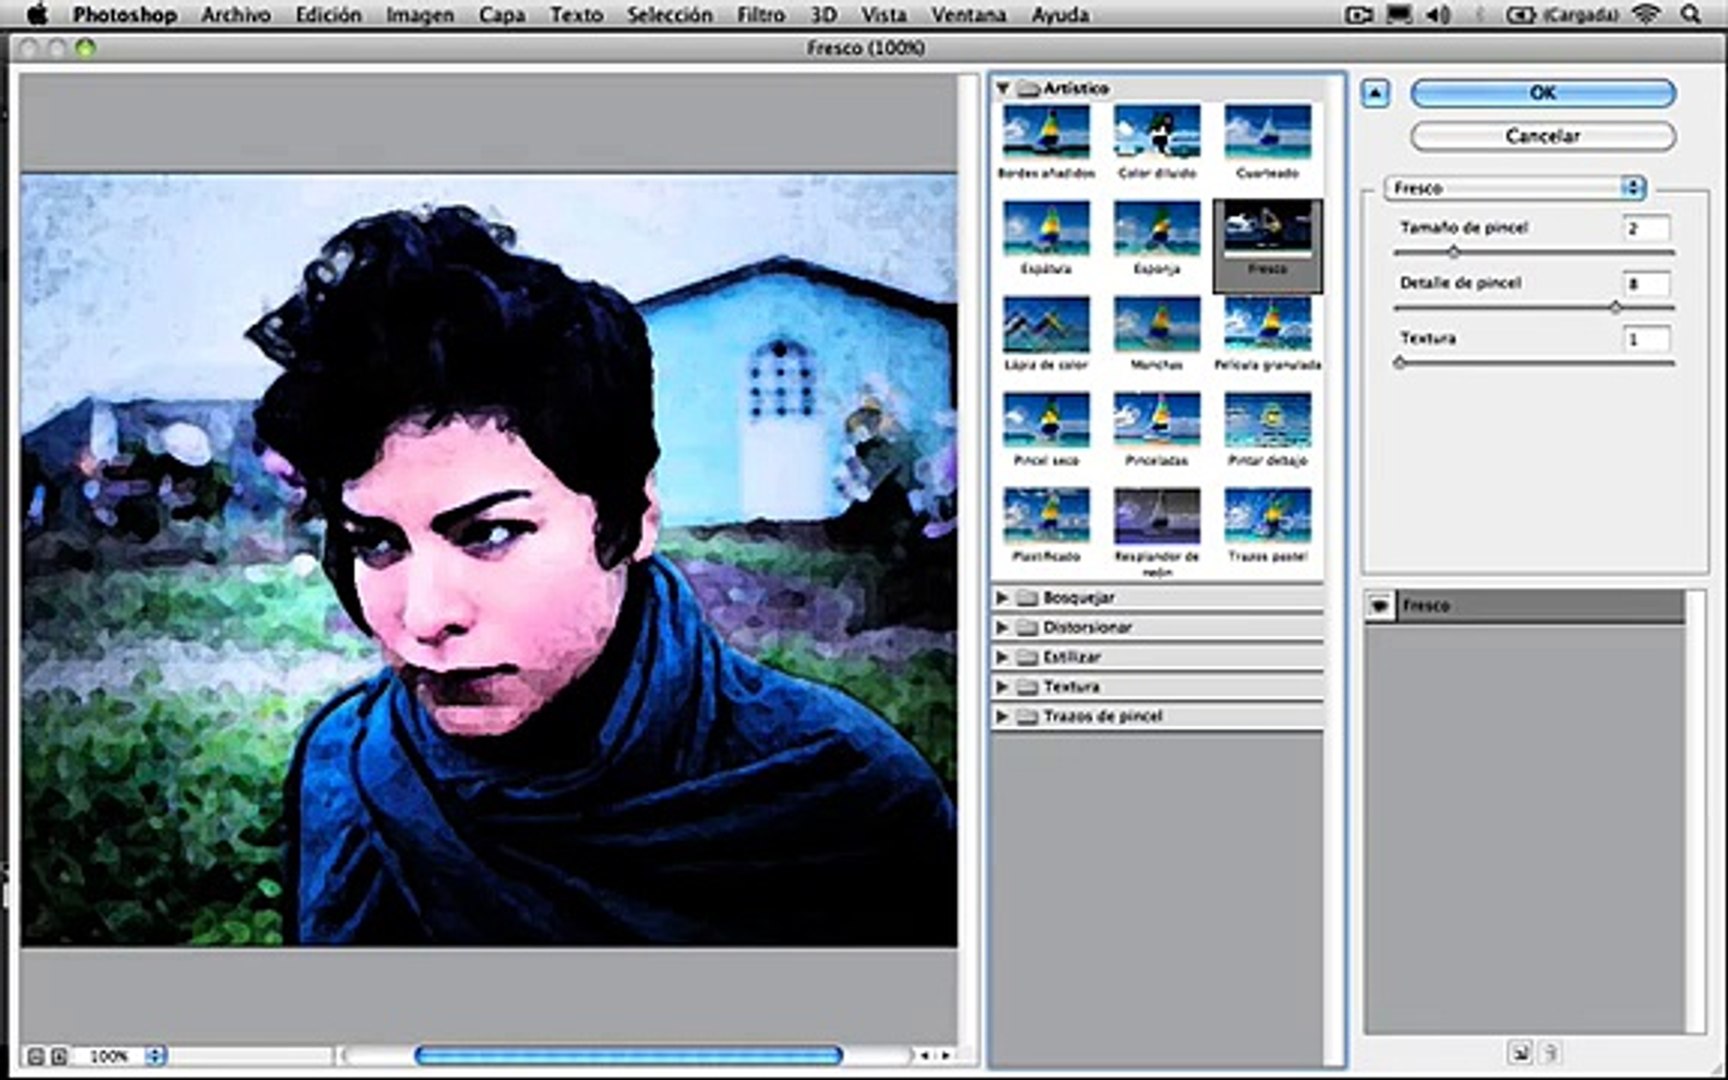Image resolution: width=1728 pixels, height=1080 pixels.
Task: Click the battery status icon
Action: pyautogui.click(x=1520, y=15)
